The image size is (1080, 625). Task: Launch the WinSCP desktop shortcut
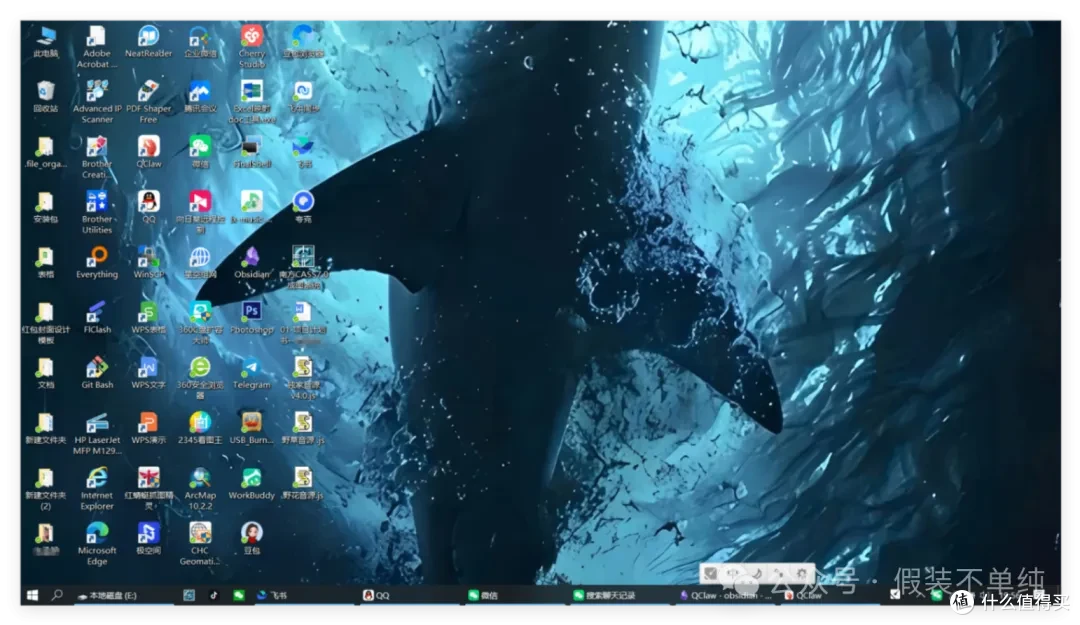pos(148,263)
